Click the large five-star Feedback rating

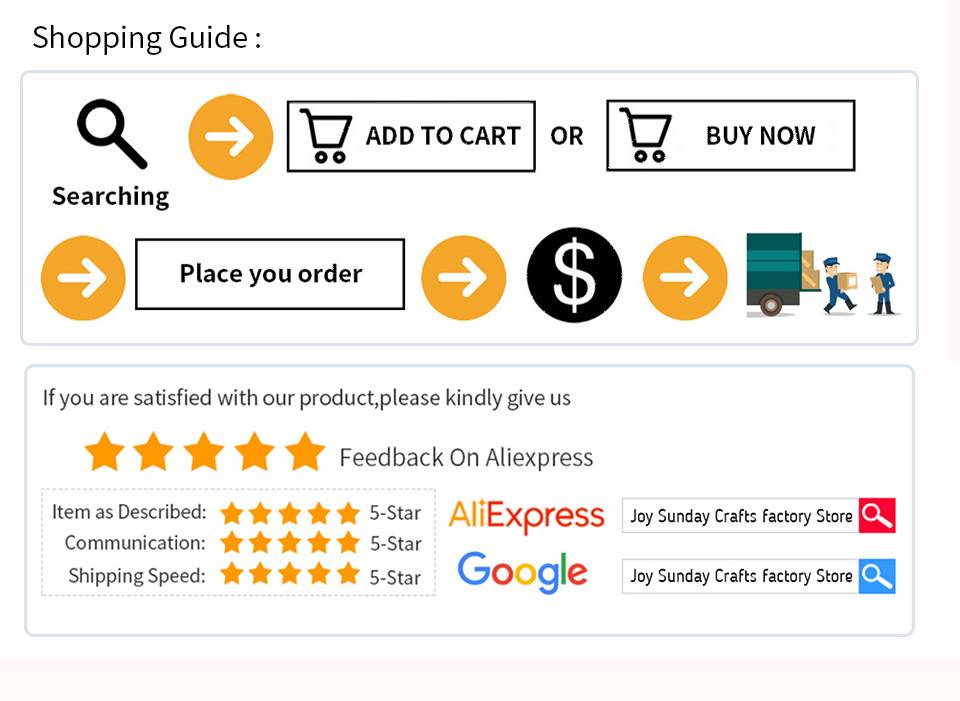[x=205, y=453]
